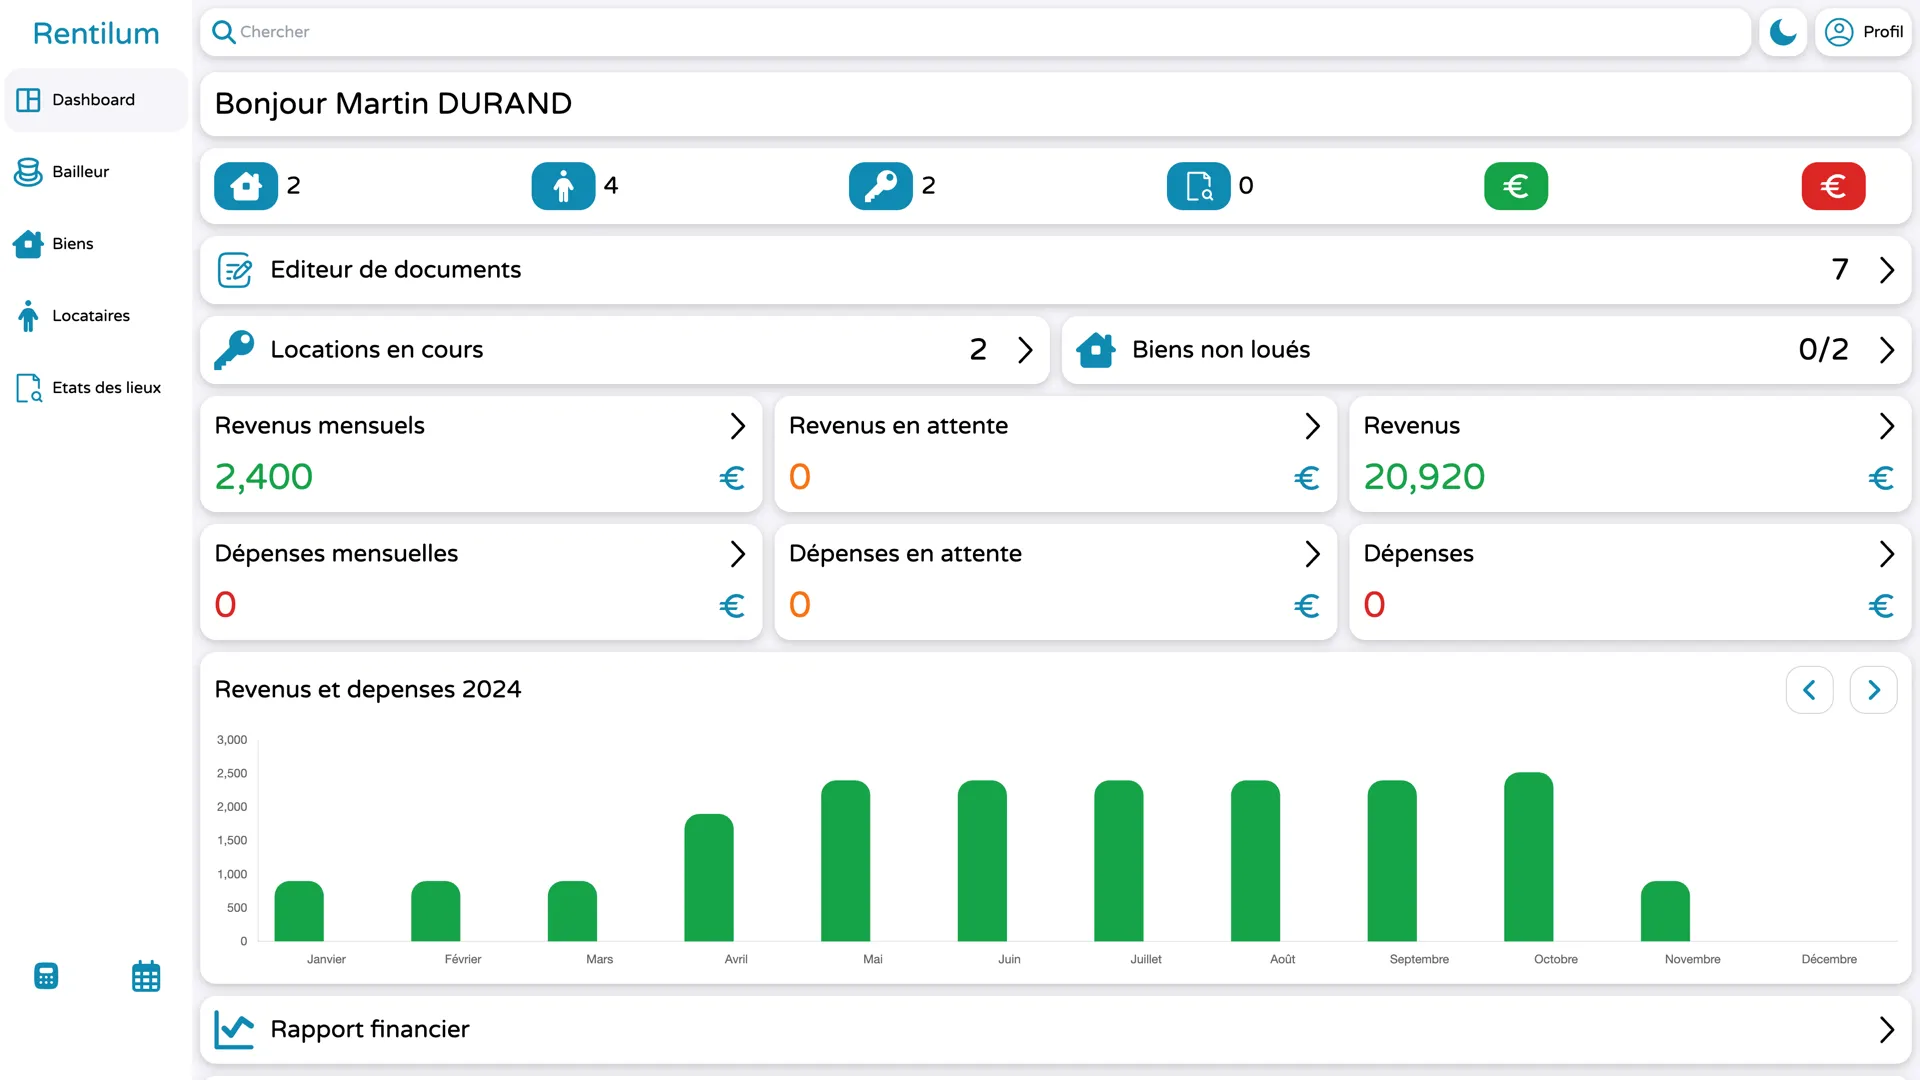1920x1080 pixels.
Task: Click the Bonjour Martin DURAND greeting
Action: point(393,104)
